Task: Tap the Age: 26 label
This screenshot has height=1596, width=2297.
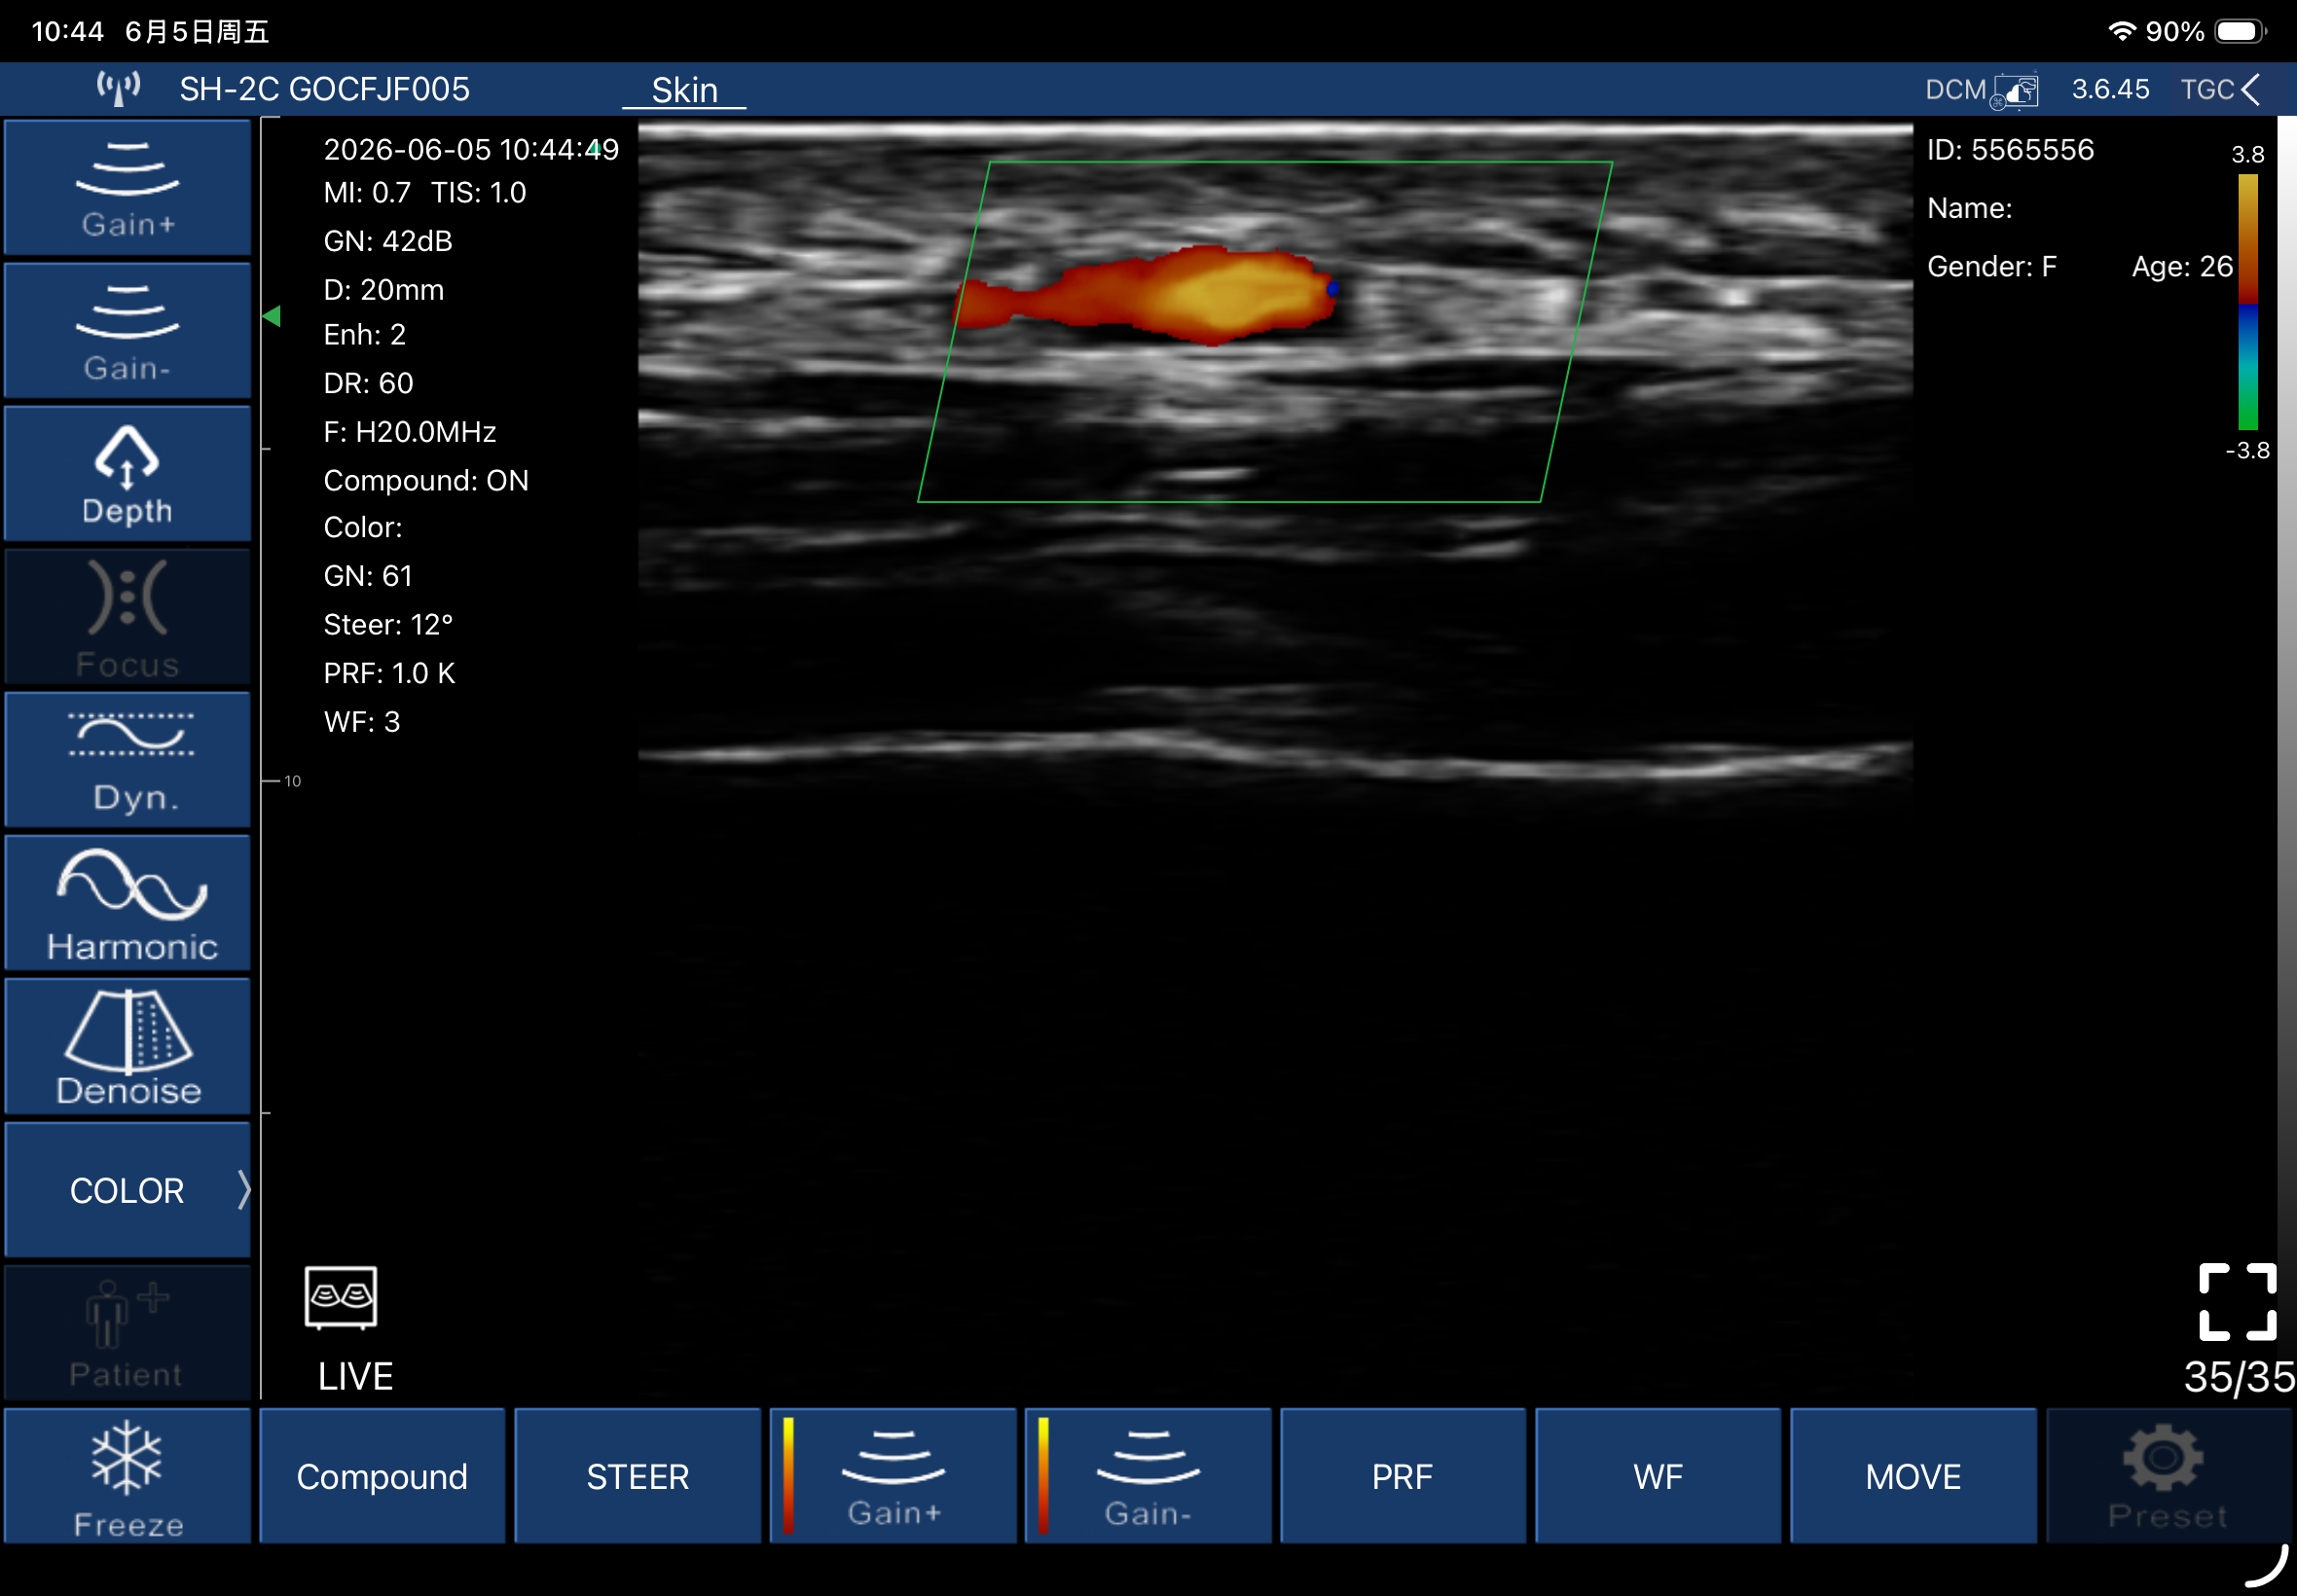Action: (x=2182, y=266)
